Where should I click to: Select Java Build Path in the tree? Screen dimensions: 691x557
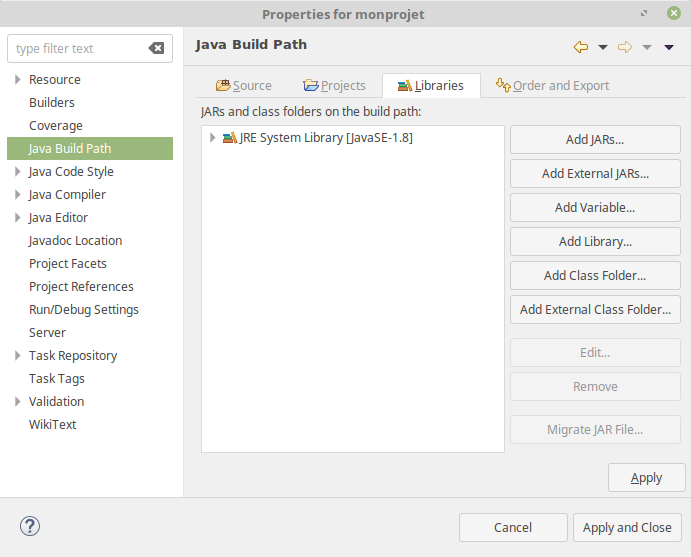coord(90,149)
